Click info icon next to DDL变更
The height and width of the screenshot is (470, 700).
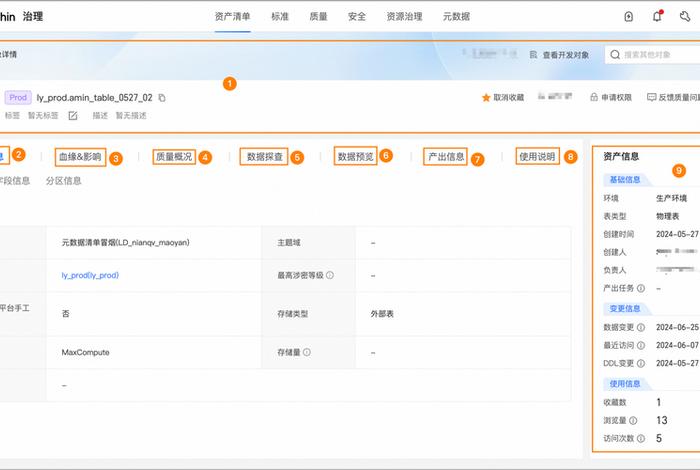click(x=641, y=363)
